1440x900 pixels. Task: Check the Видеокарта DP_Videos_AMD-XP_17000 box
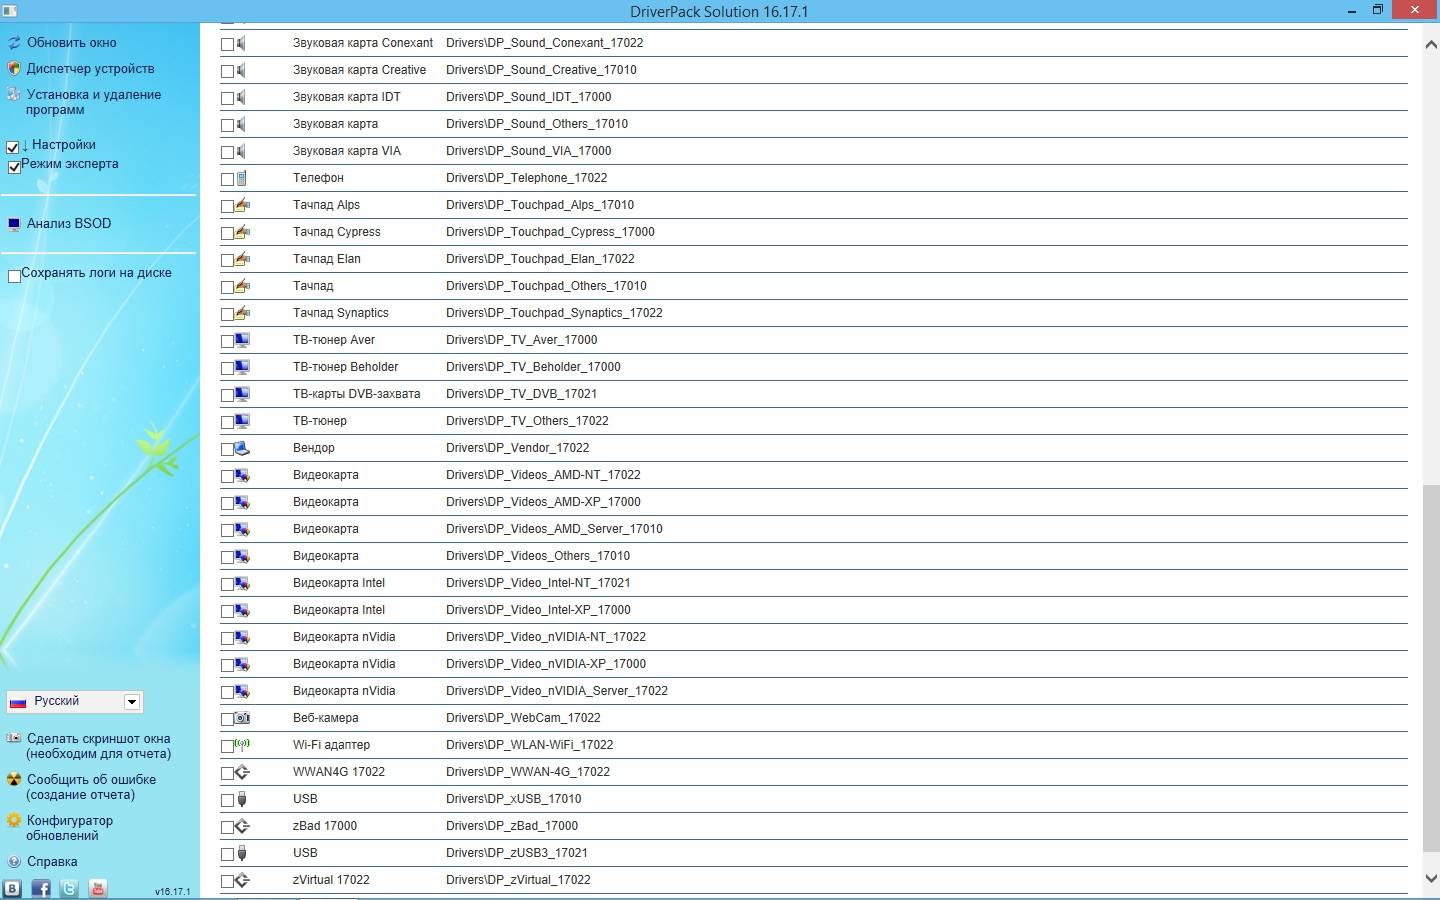coord(227,503)
